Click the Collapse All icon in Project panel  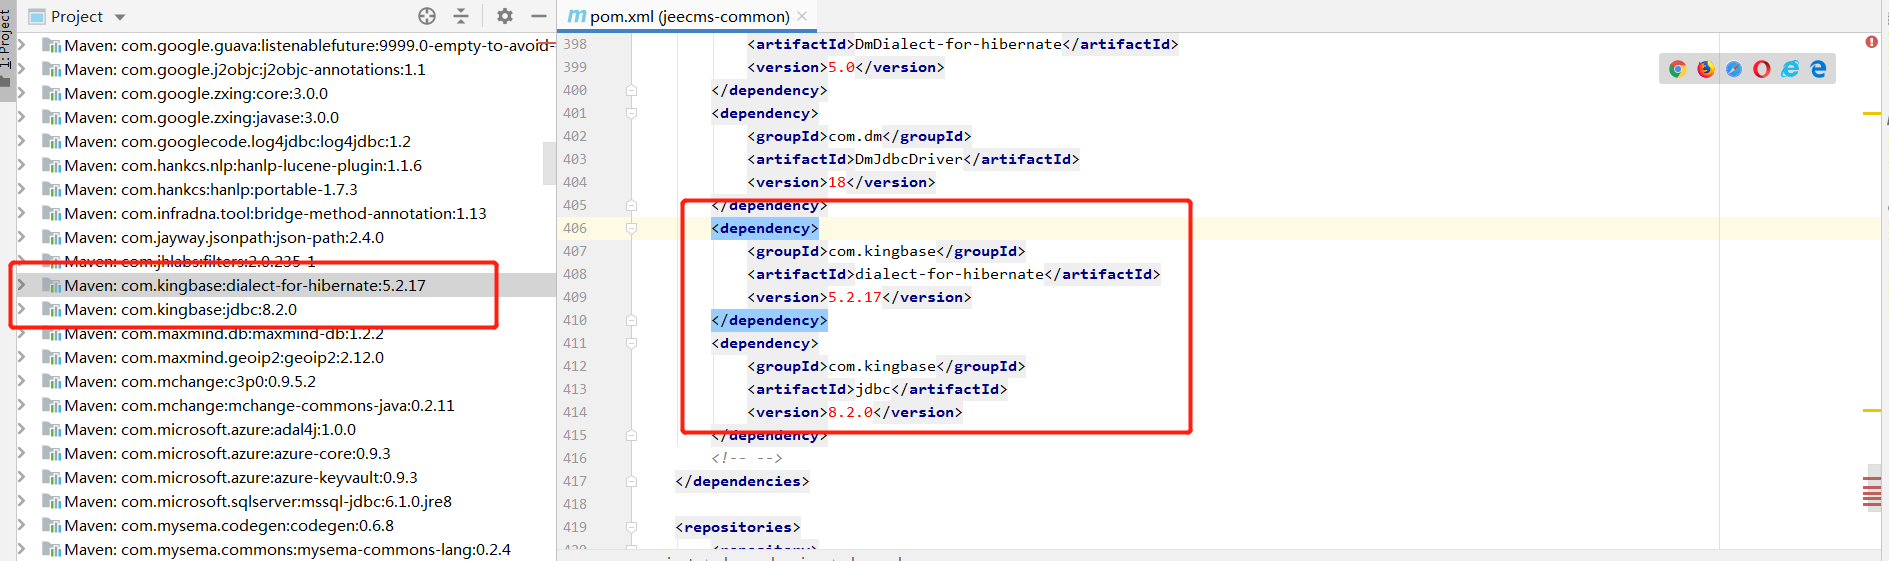(461, 16)
